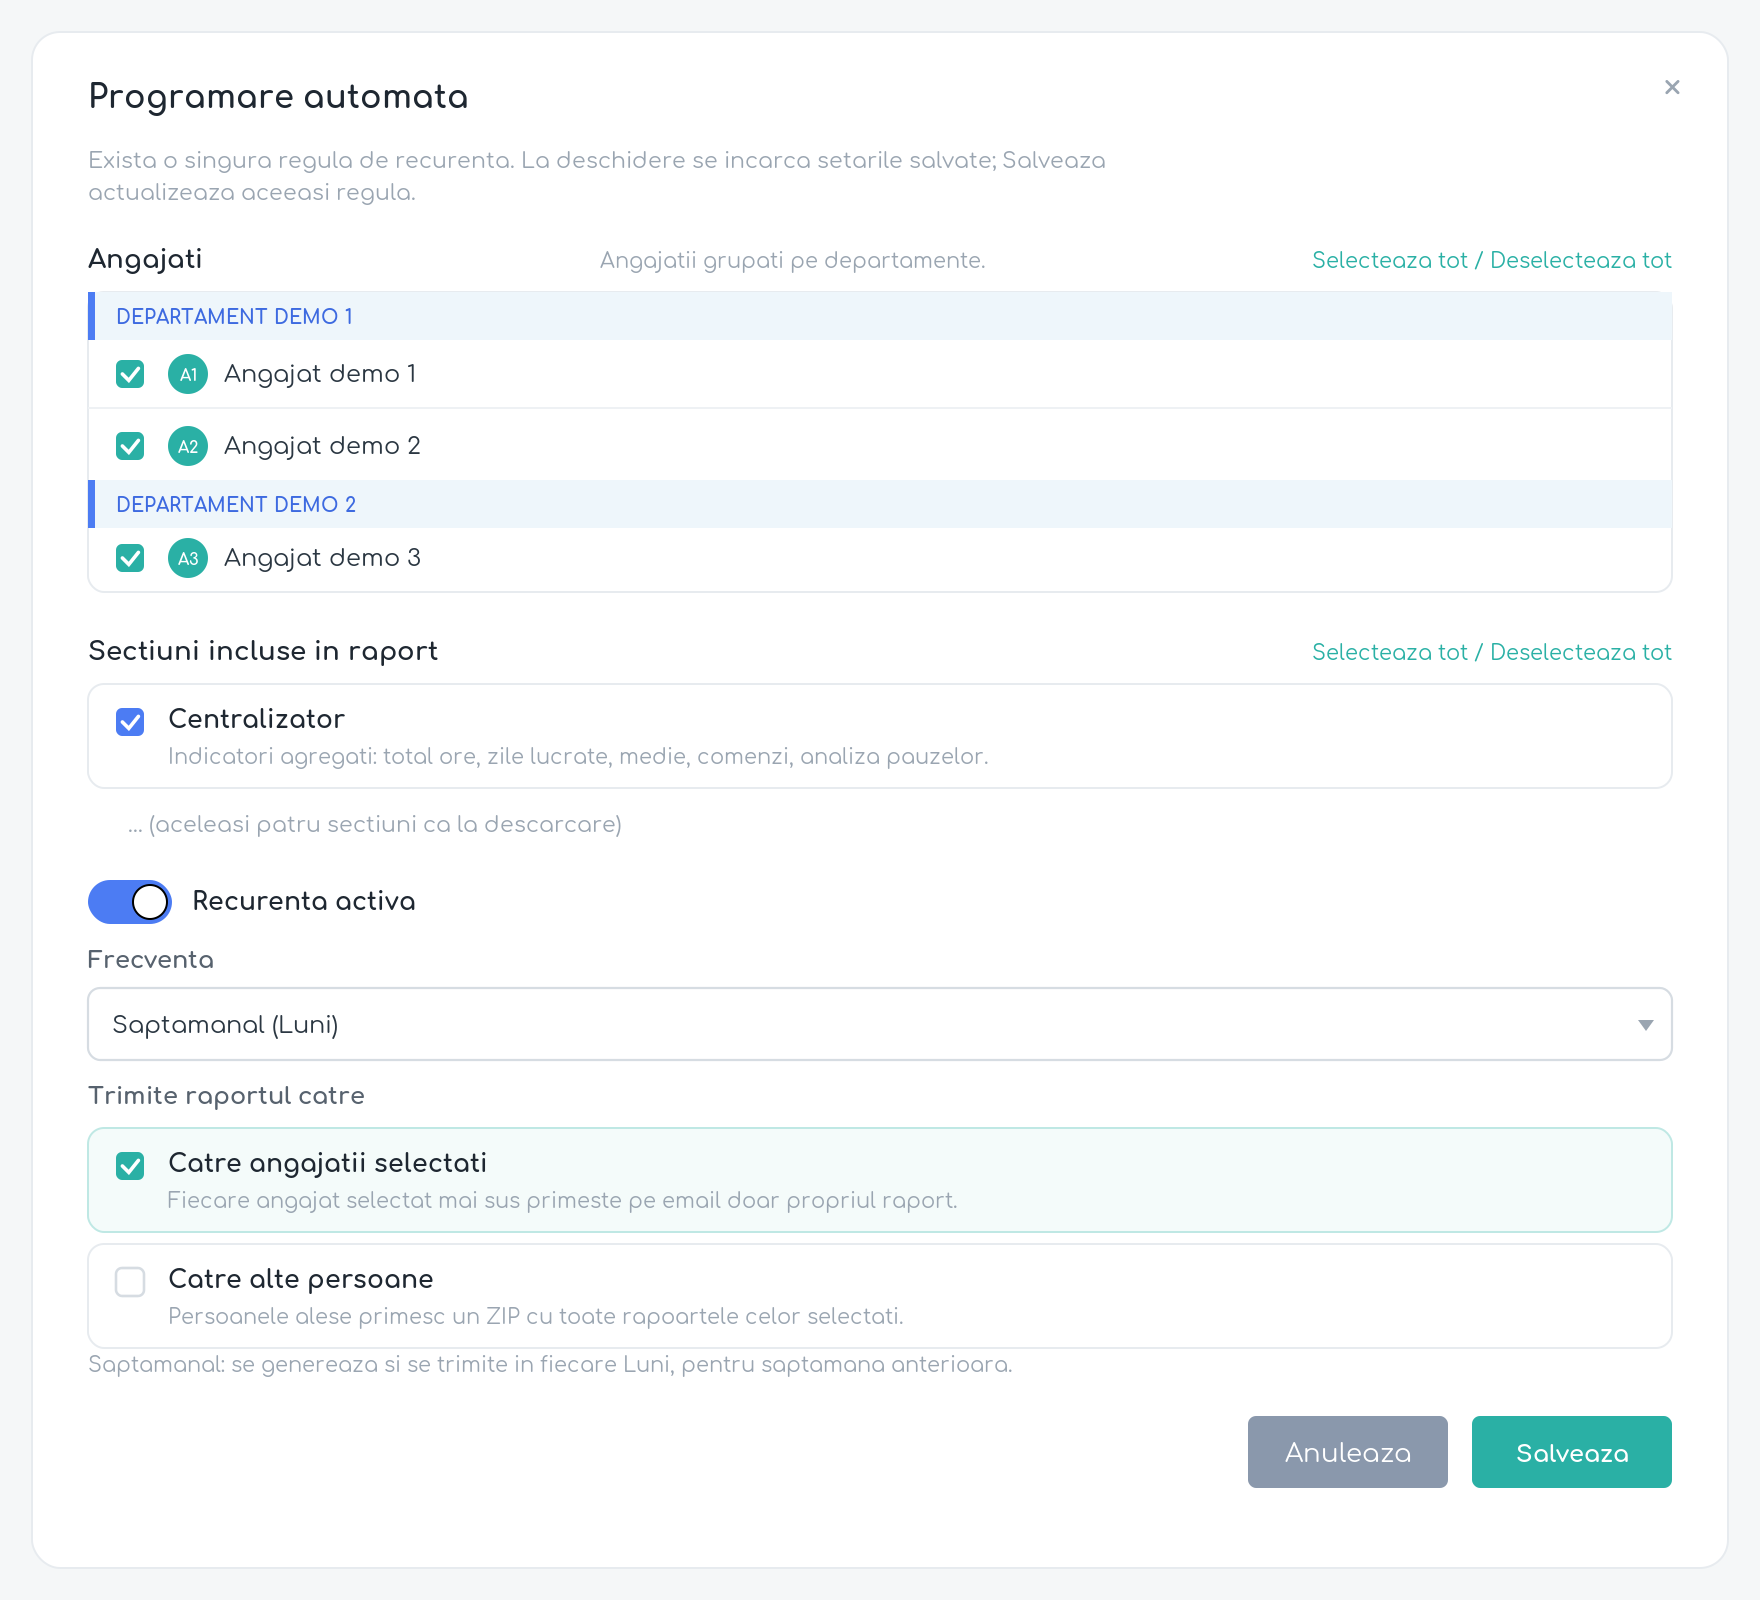Viewport: 1760px width, 1600px height.
Task: Click Selecteaza tot link for Sectiuni
Action: pyautogui.click(x=1390, y=652)
